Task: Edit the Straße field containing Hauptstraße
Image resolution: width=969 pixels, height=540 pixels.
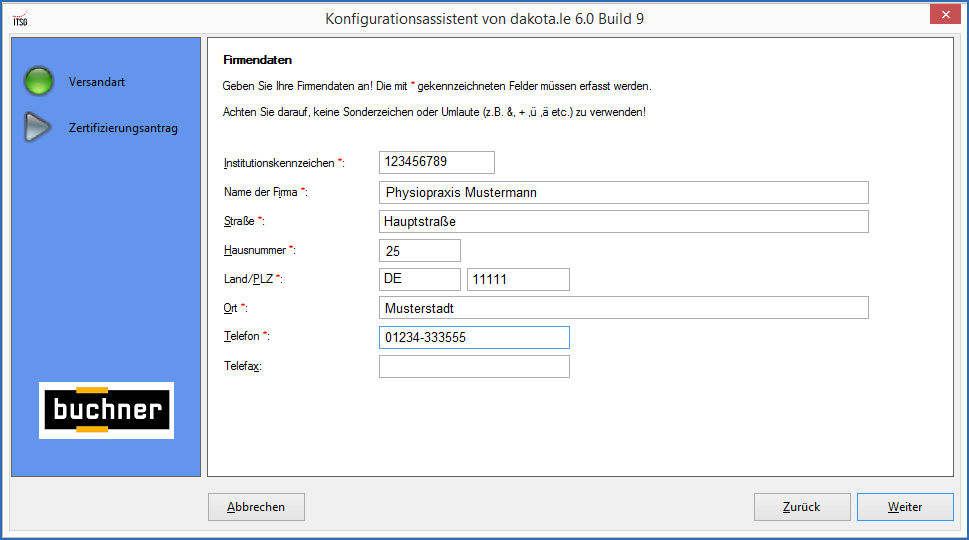Action: pos(623,221)
